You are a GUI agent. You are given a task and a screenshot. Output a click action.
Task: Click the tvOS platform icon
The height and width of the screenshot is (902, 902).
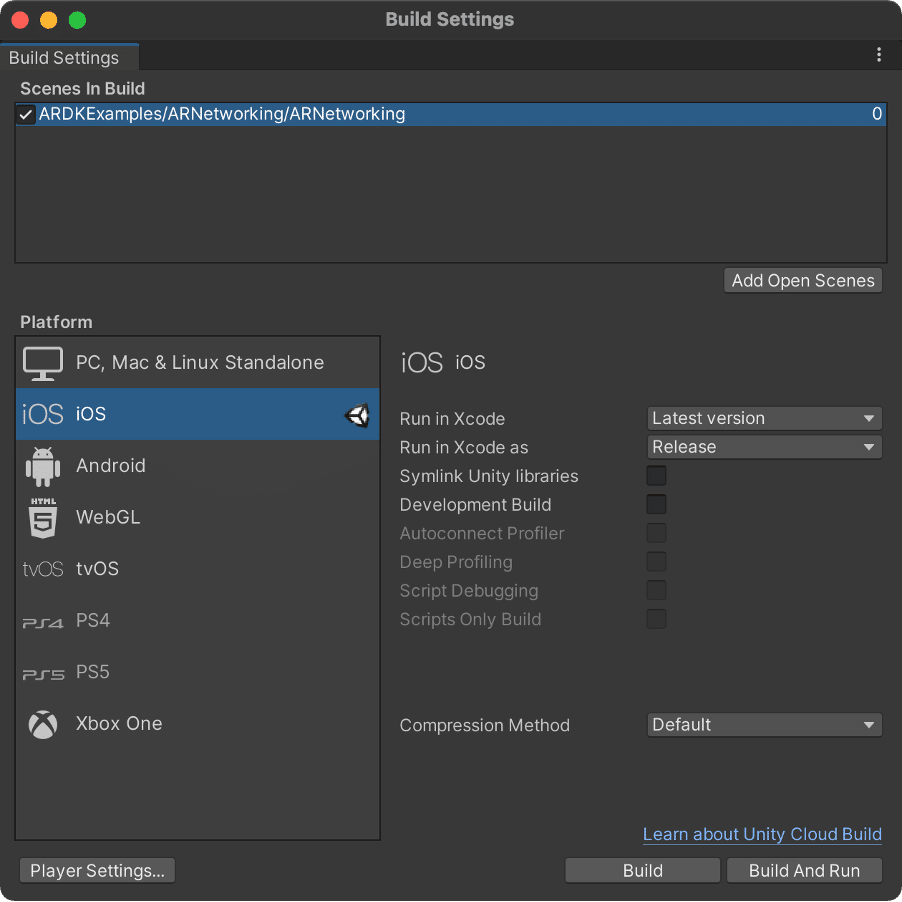coord(43,569)
